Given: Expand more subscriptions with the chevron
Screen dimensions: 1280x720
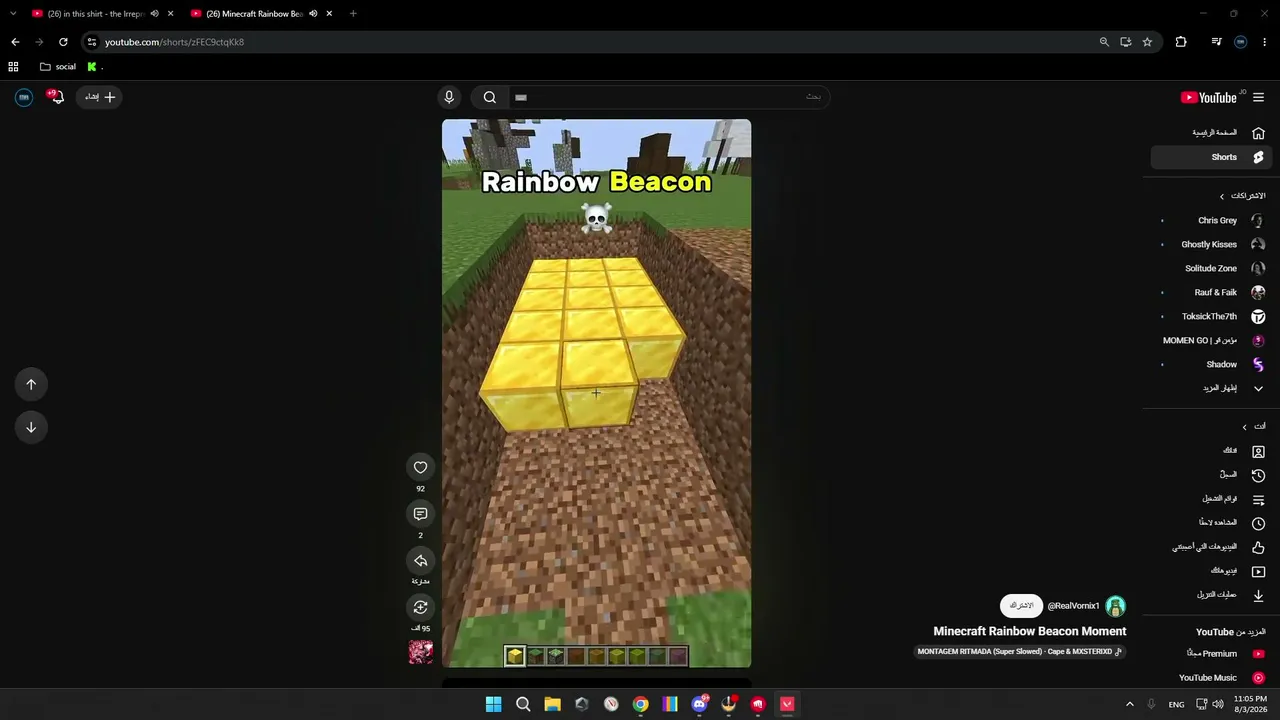Looking at the screenshot, I should [x=1258, y=388].
